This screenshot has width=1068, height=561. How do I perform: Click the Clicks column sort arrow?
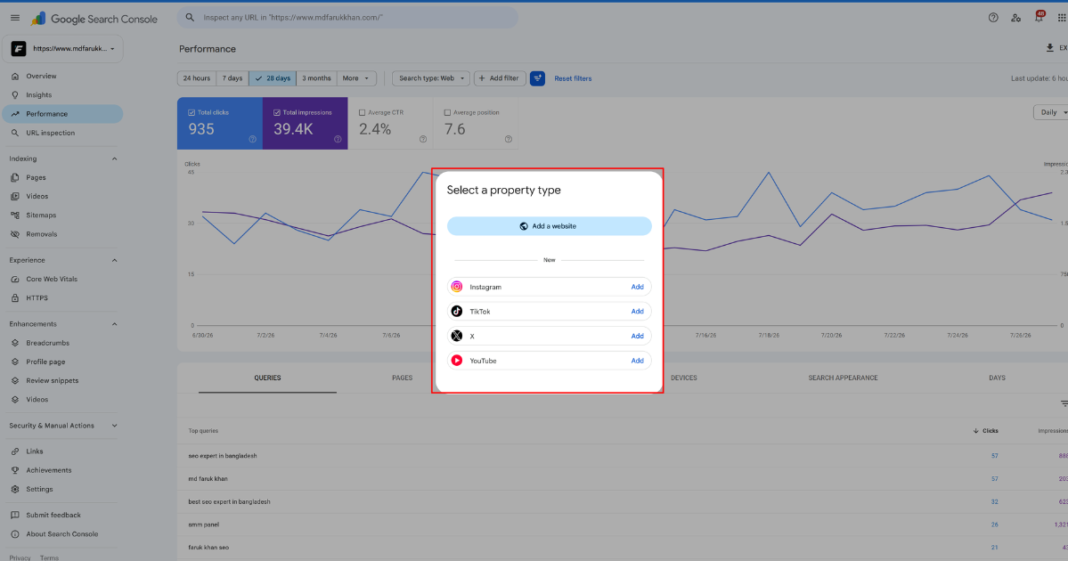click(976, 431)
